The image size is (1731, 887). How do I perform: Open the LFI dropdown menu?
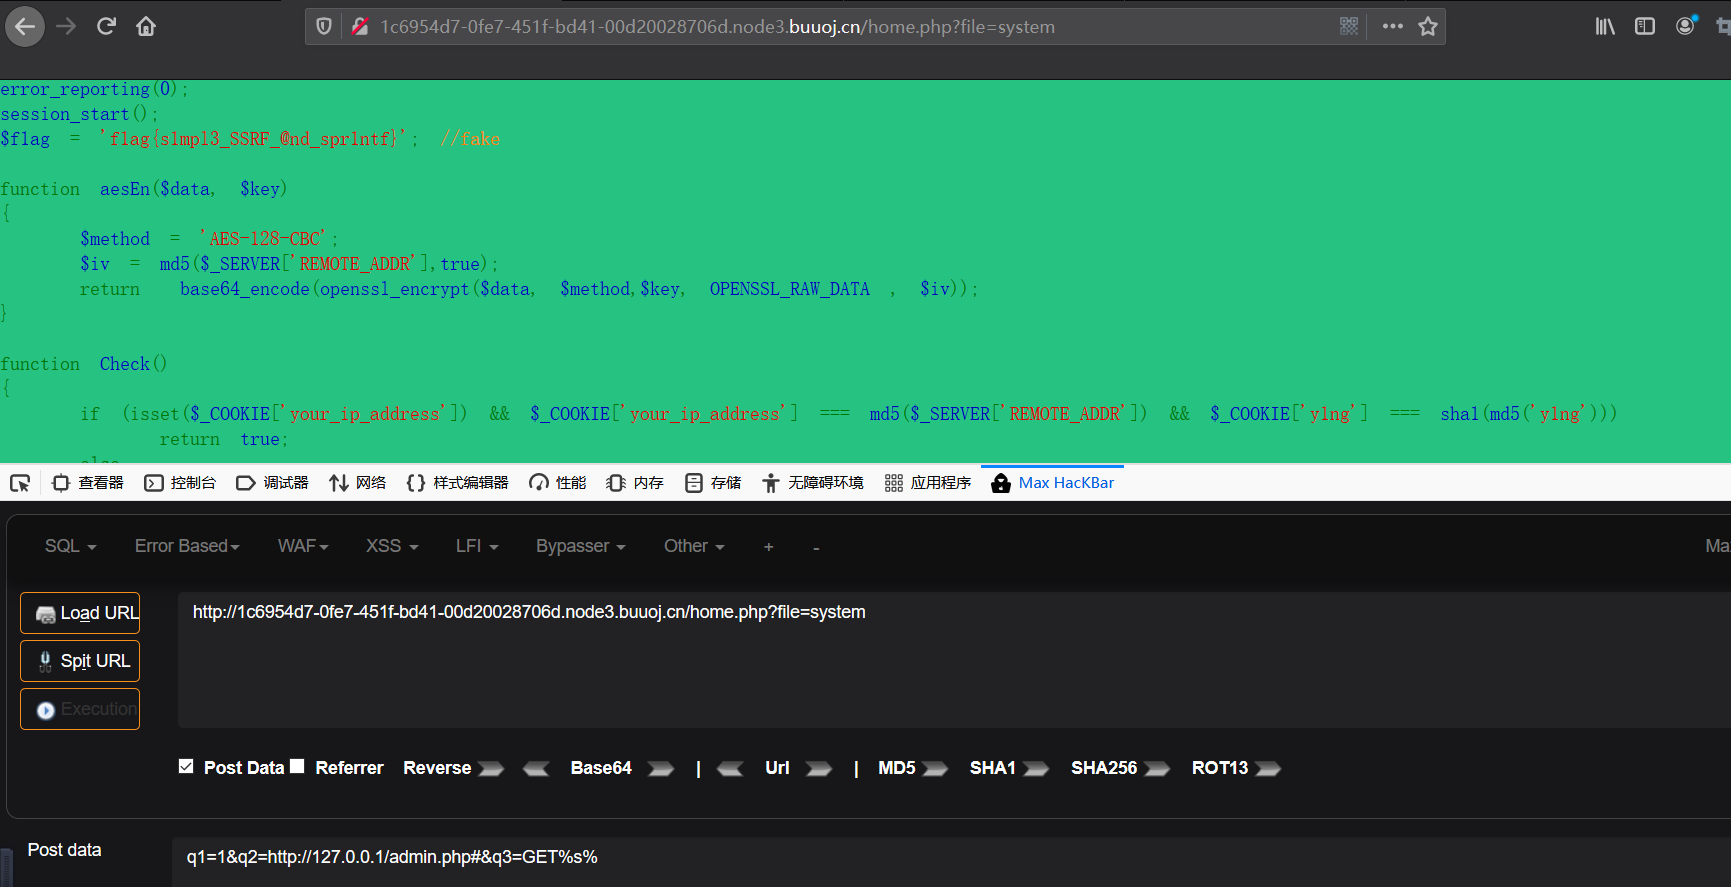(x=476, y=546)
